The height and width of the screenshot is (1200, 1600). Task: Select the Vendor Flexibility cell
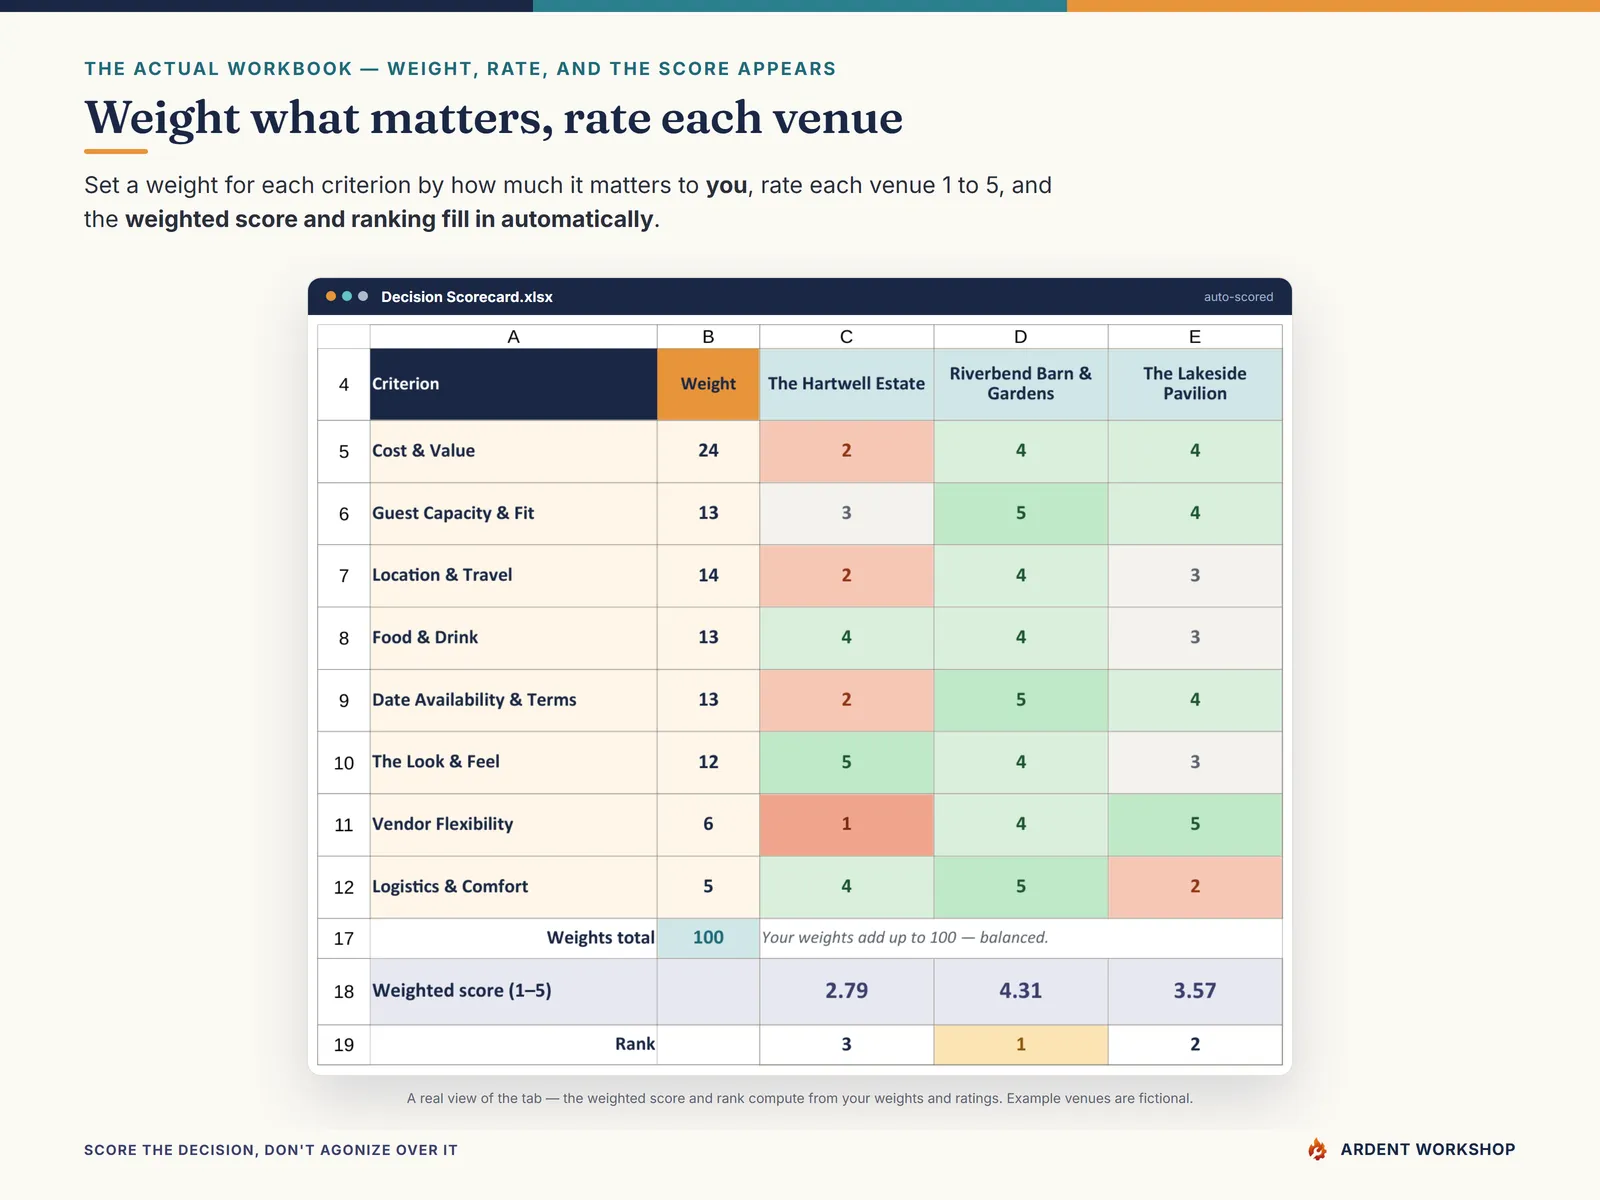(513, 824)
